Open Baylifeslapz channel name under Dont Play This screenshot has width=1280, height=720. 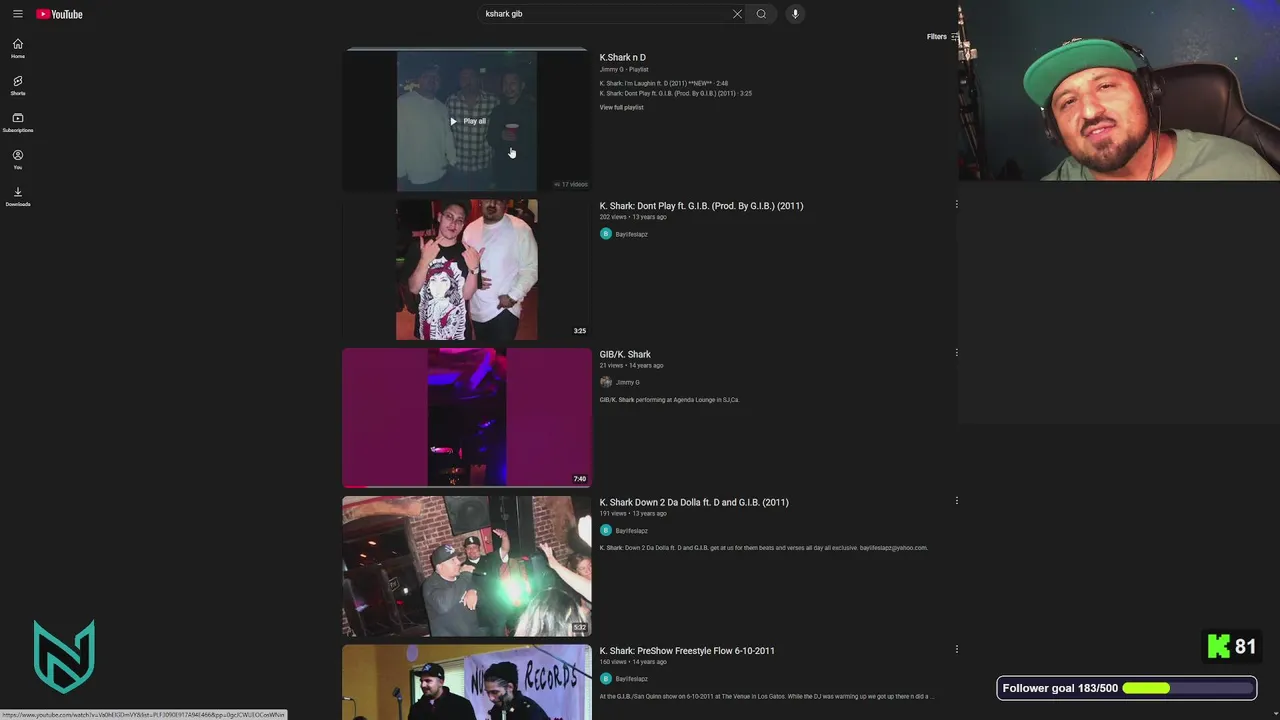pos(631,234)
